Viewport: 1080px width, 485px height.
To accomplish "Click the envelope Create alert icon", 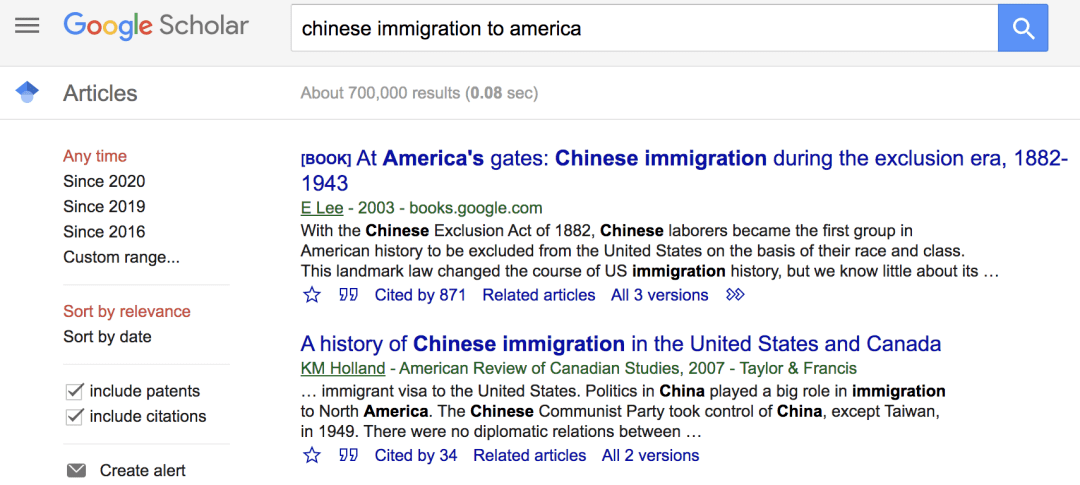I will (76, 471).
